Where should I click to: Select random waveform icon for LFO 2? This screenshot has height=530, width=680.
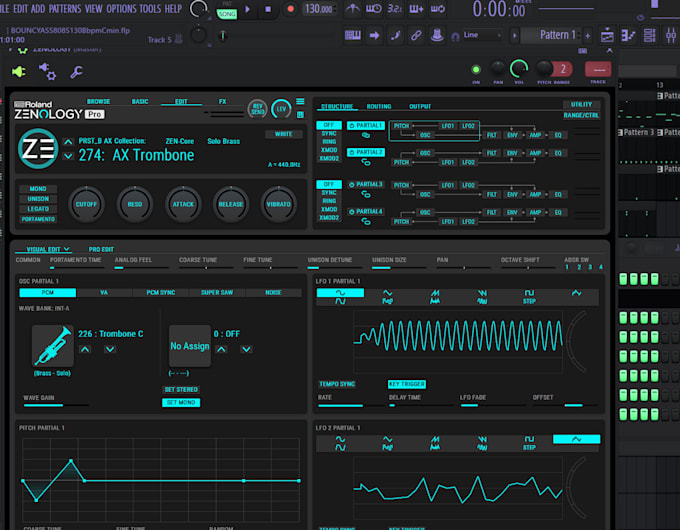click(x=576, y=439)
